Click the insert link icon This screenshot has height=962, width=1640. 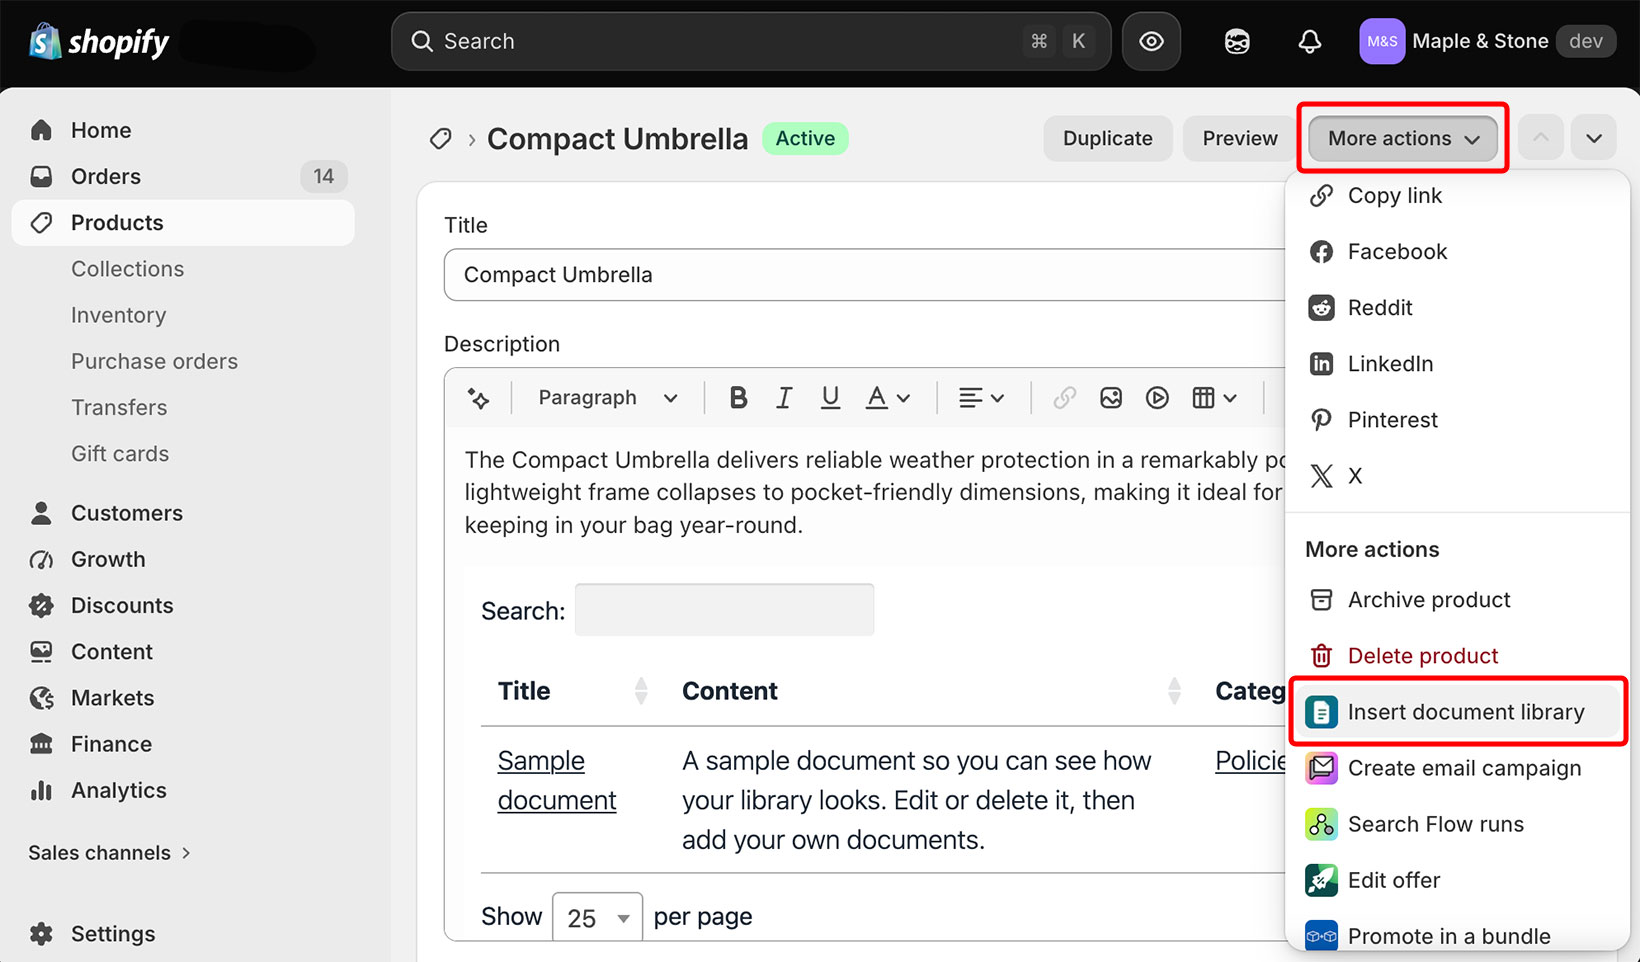[x=1065, y=398]
